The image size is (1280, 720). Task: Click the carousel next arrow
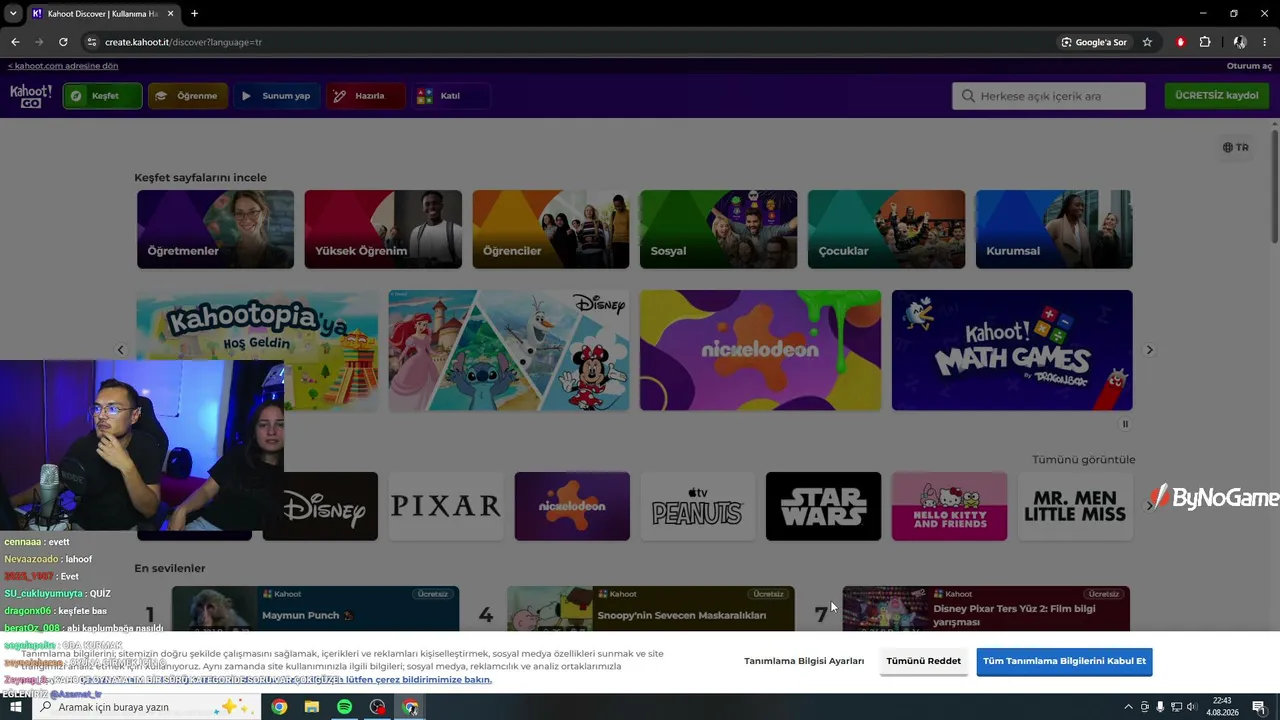pyautogui.click(x=1149, y=350)
